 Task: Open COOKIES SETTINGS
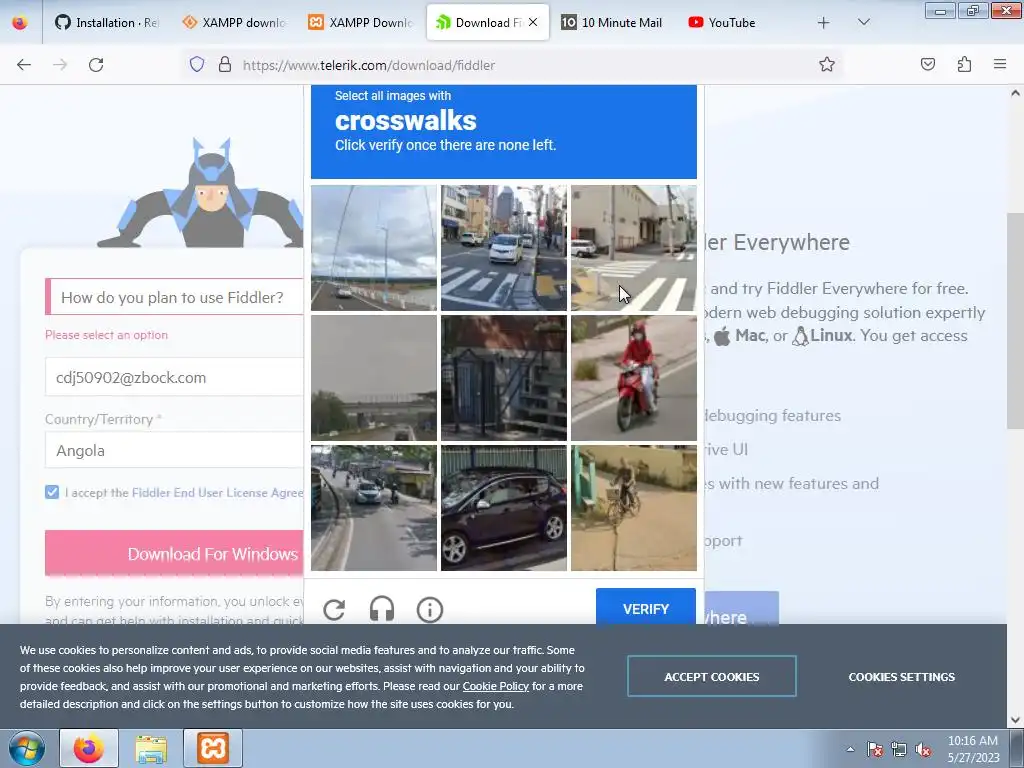point(901,677)
